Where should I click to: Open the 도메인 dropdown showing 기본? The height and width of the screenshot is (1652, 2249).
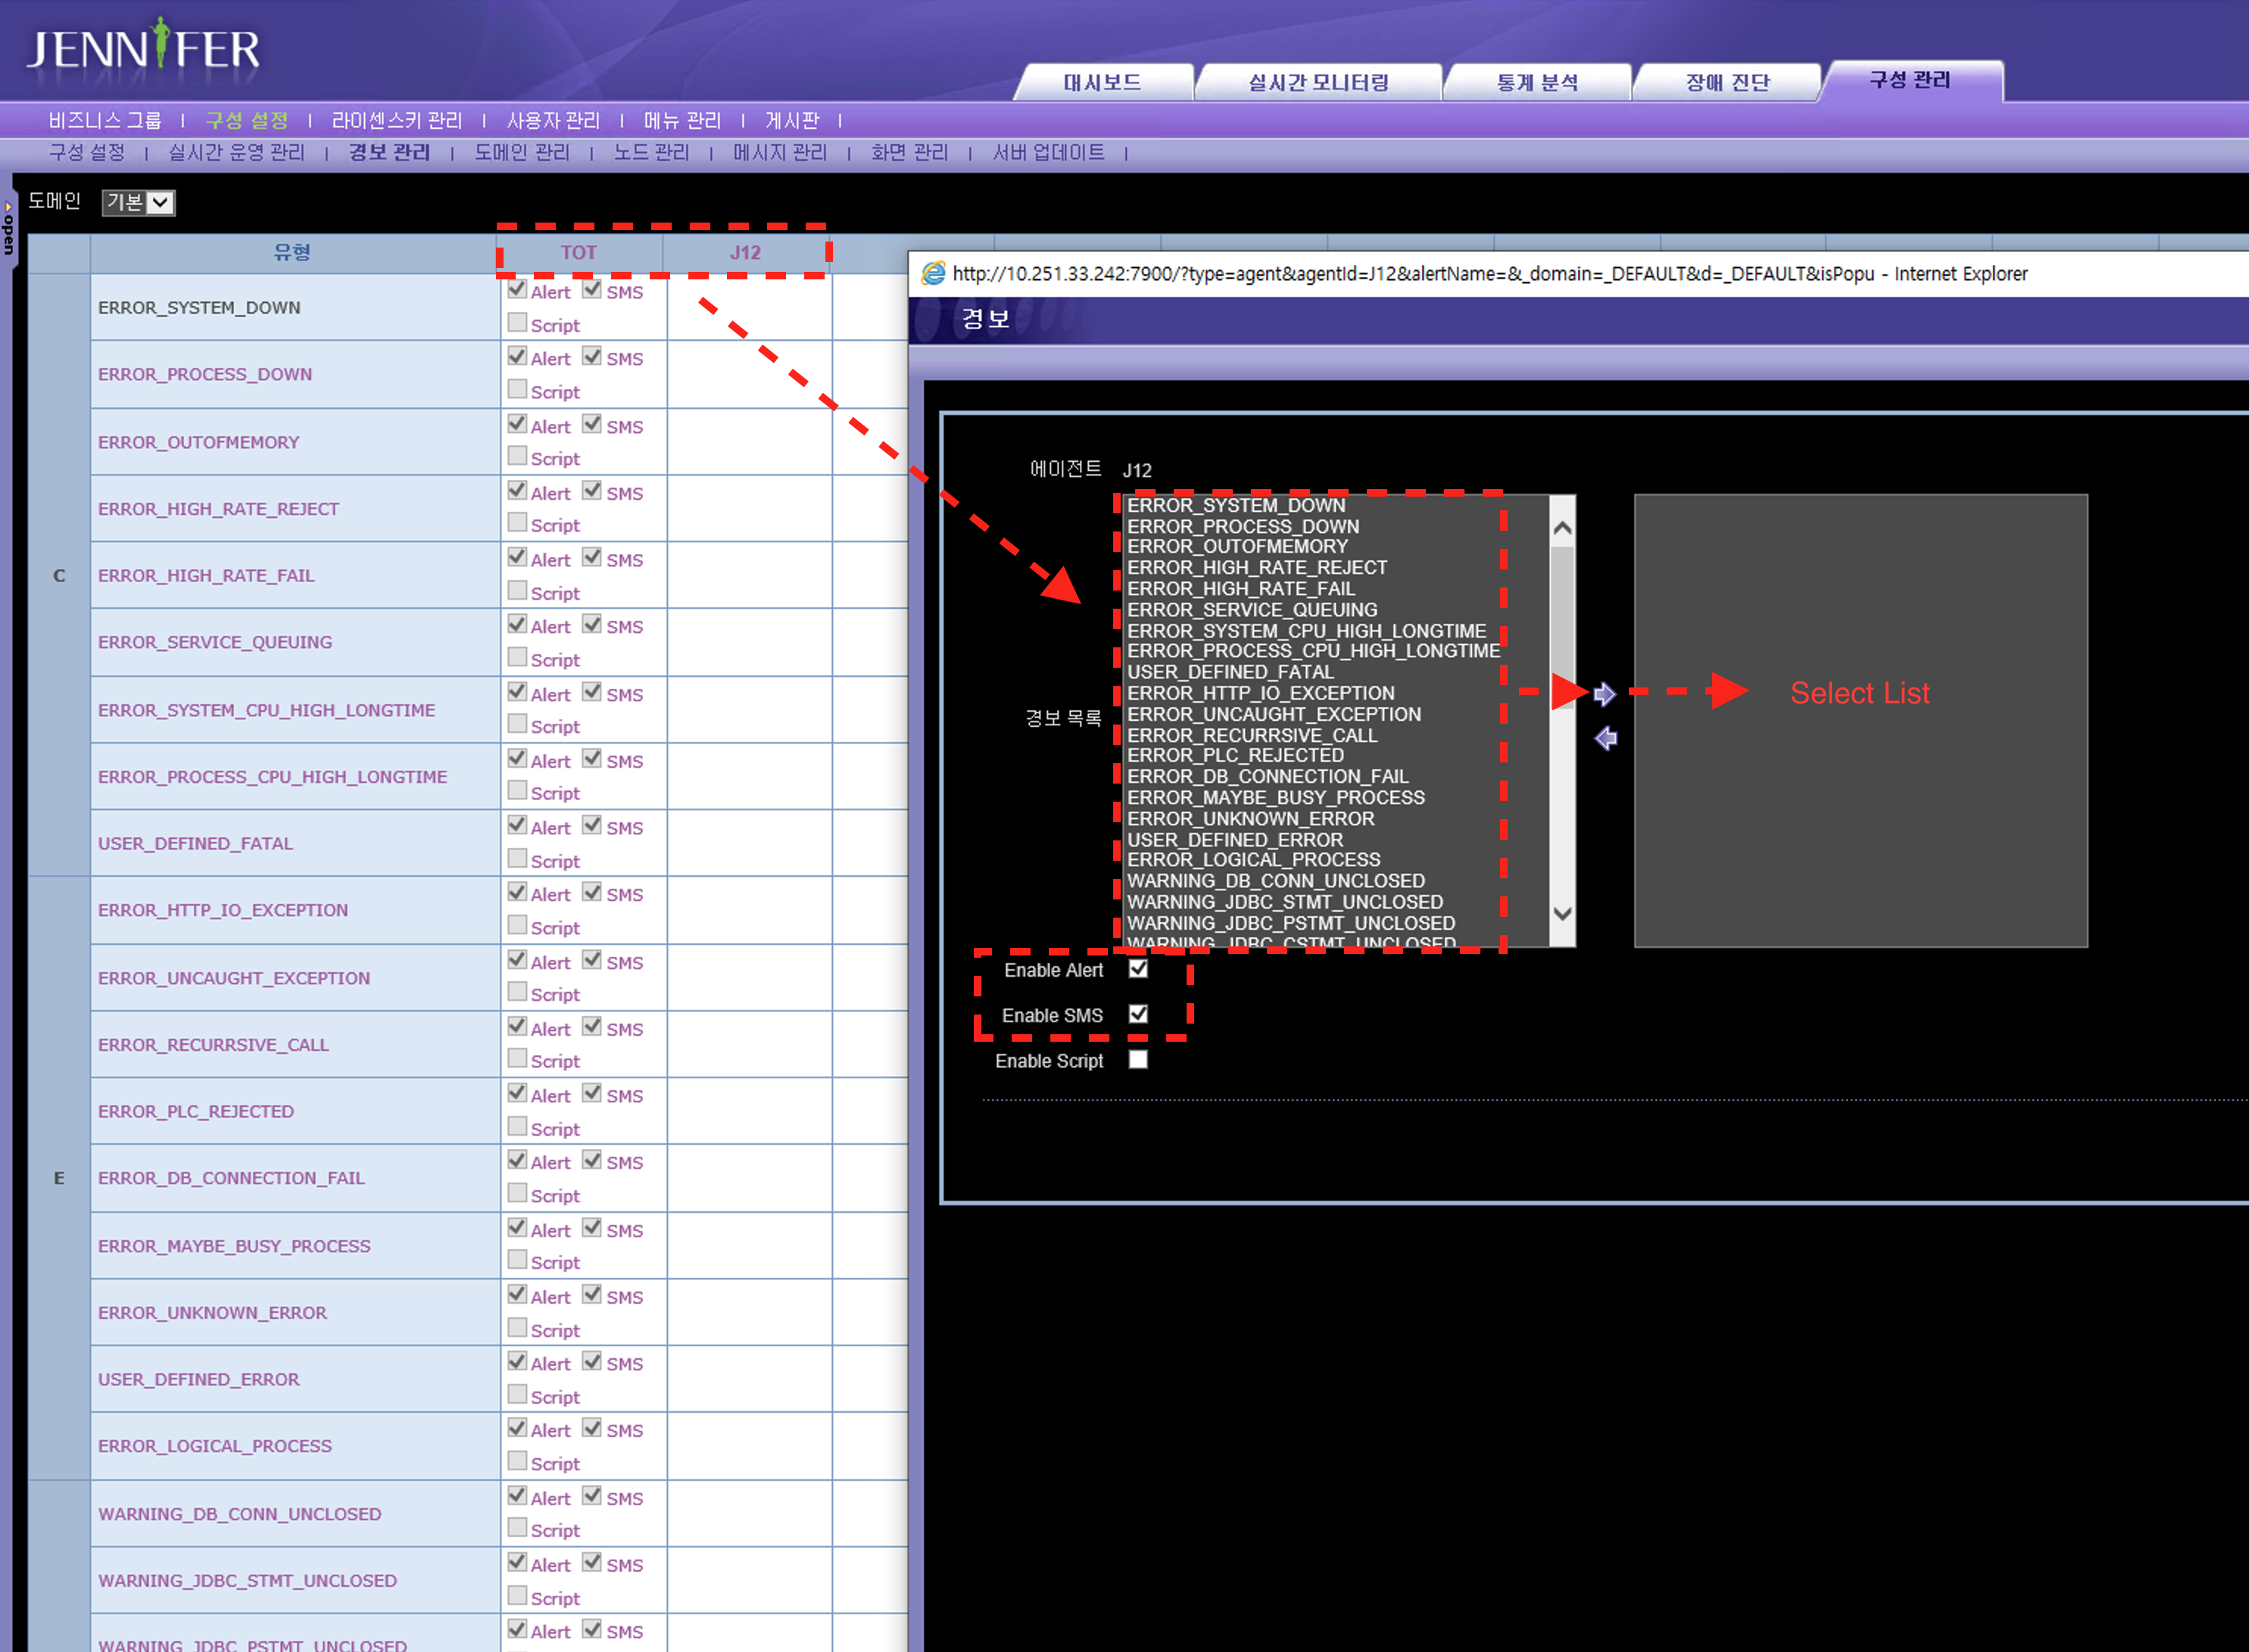(139, 202)
